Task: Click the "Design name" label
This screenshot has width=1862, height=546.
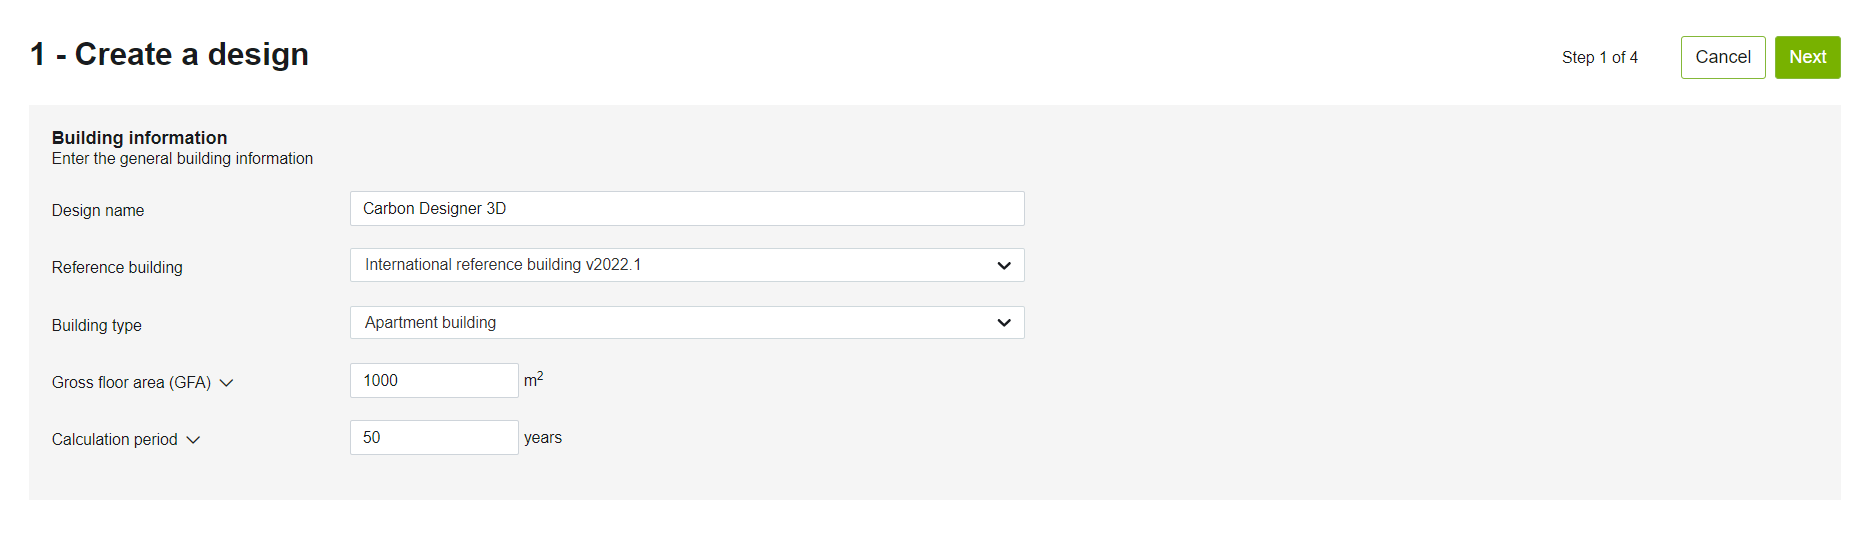Action: coord(98,211)
